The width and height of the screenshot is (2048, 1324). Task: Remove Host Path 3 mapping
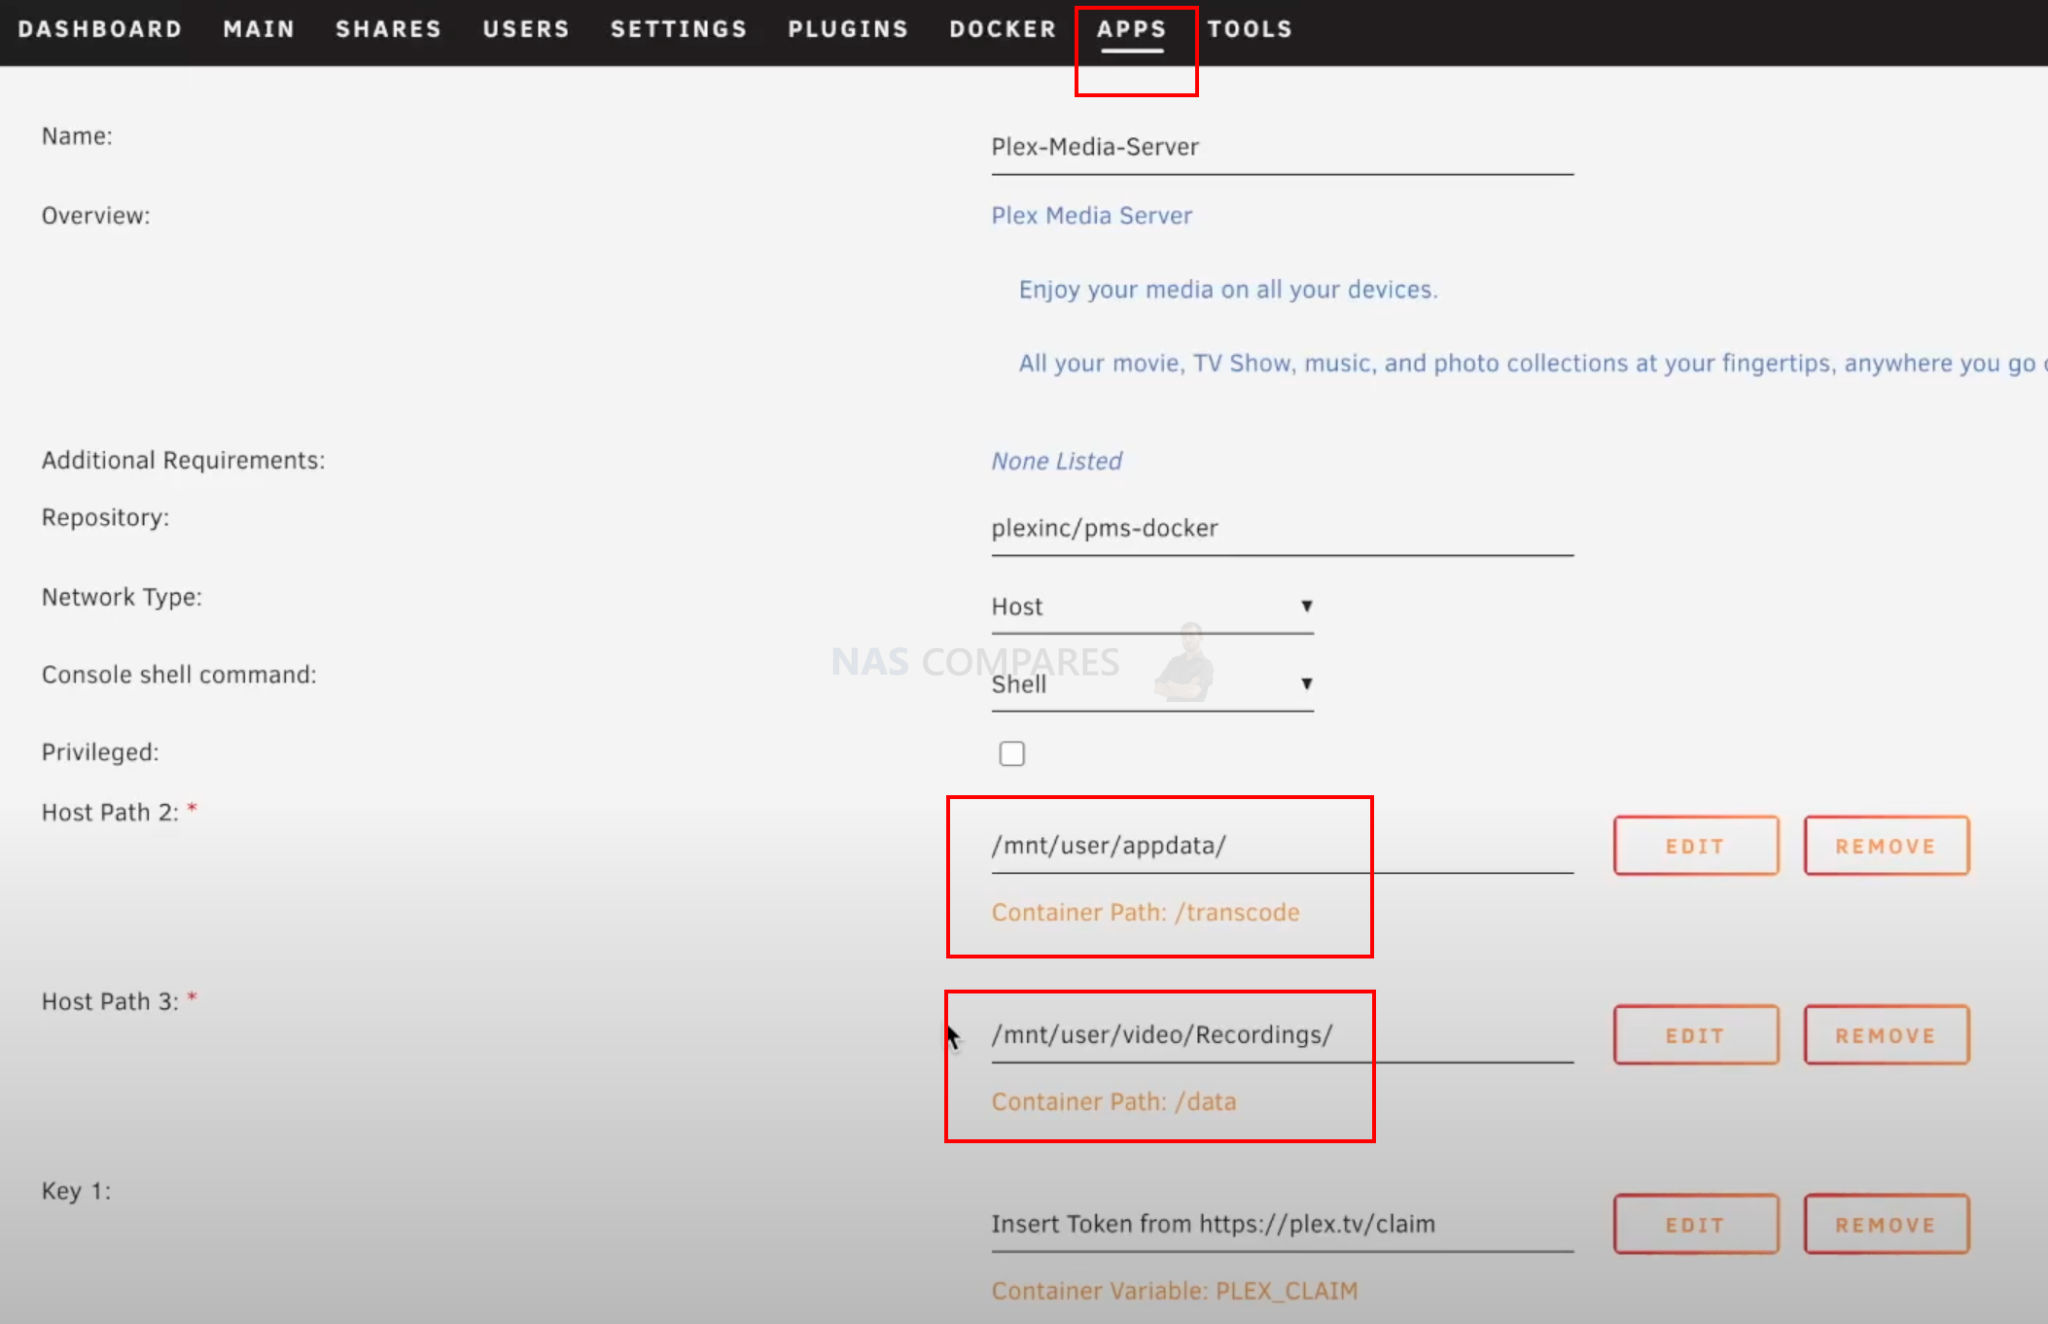(1885, 1035)
